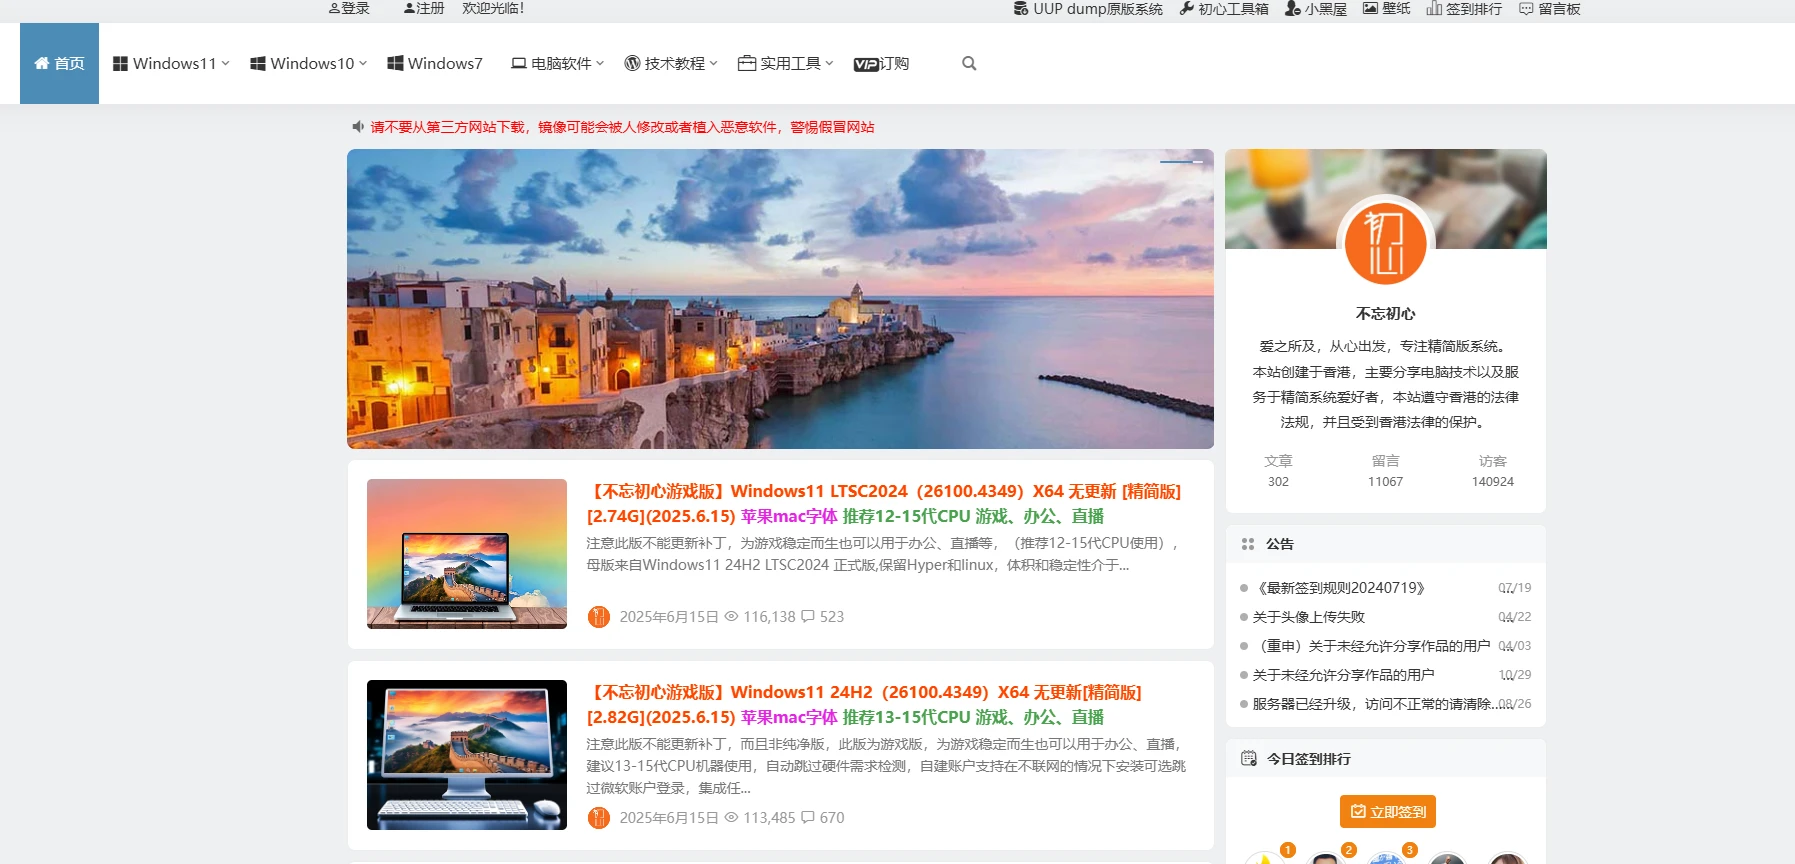Click the 不忘初心 site name
1795x864 pixels.
pyautogui.click(x=1385, y=313)
